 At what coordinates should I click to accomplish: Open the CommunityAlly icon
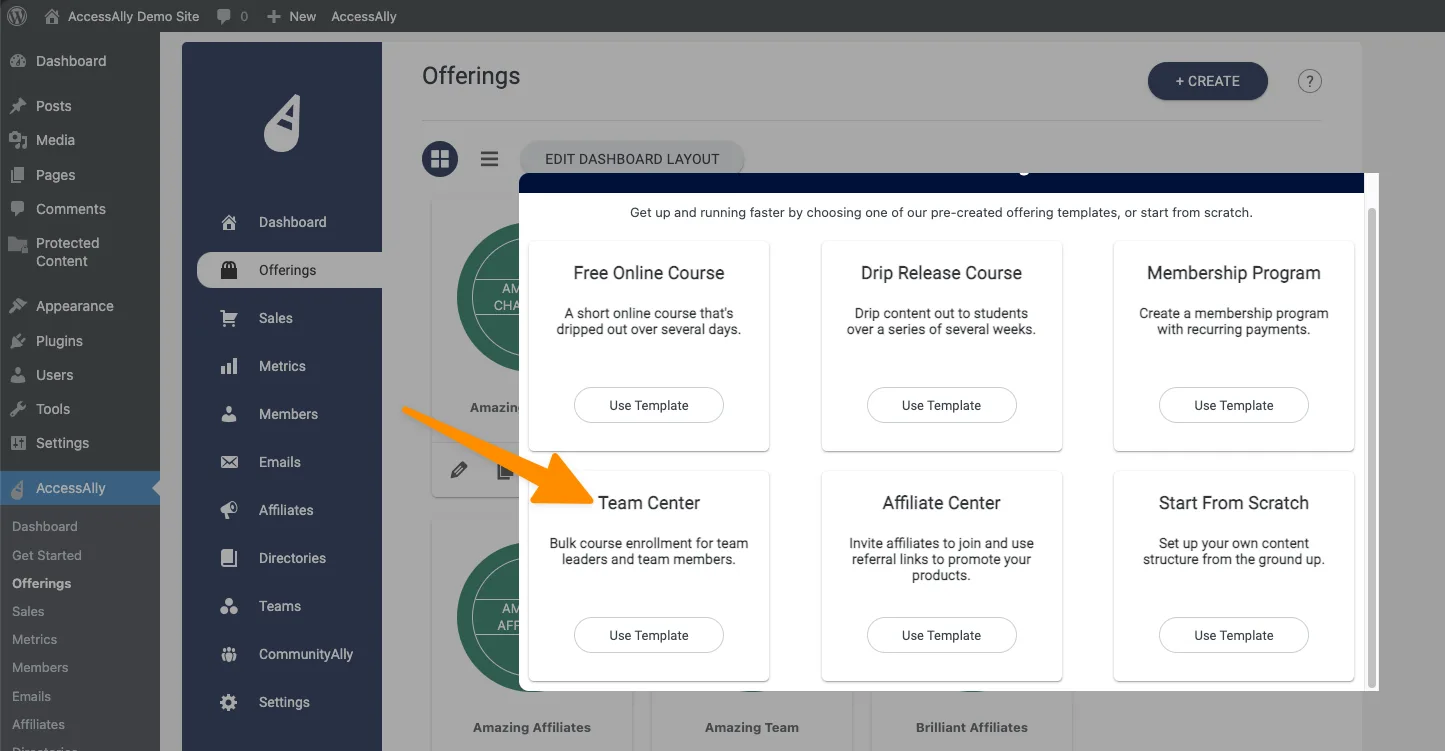(231, 654)
